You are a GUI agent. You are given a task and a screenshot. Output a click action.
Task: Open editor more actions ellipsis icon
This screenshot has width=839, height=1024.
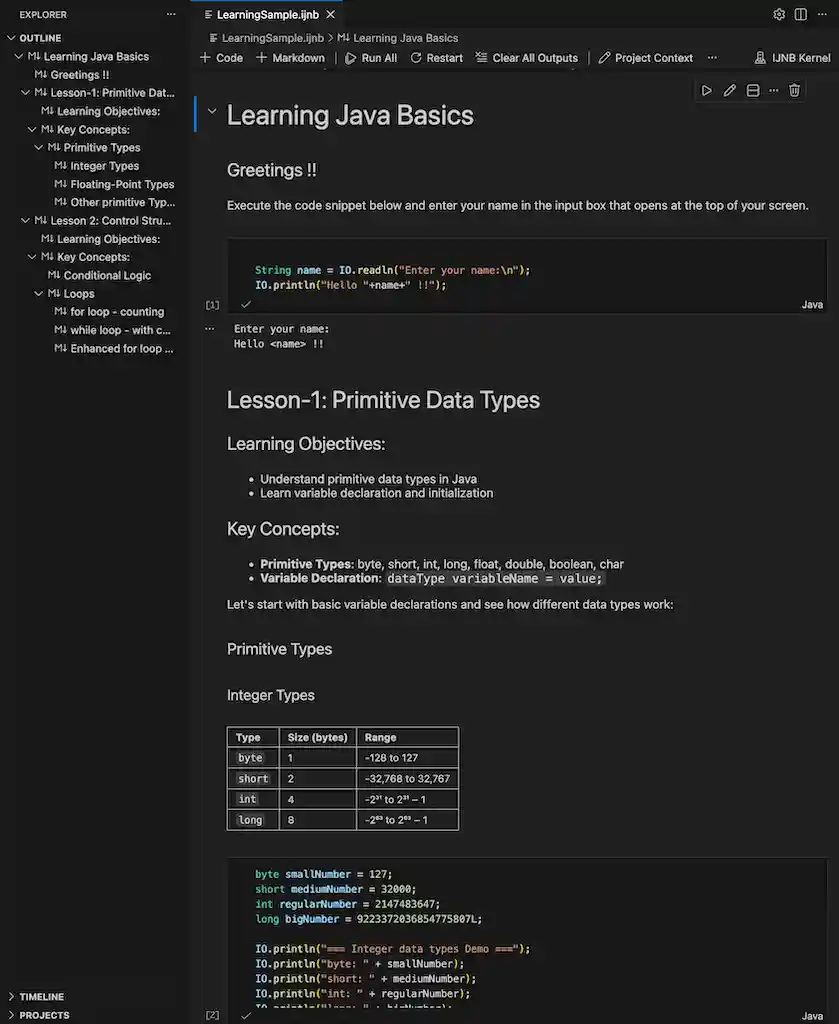click(x=824, y=15)
